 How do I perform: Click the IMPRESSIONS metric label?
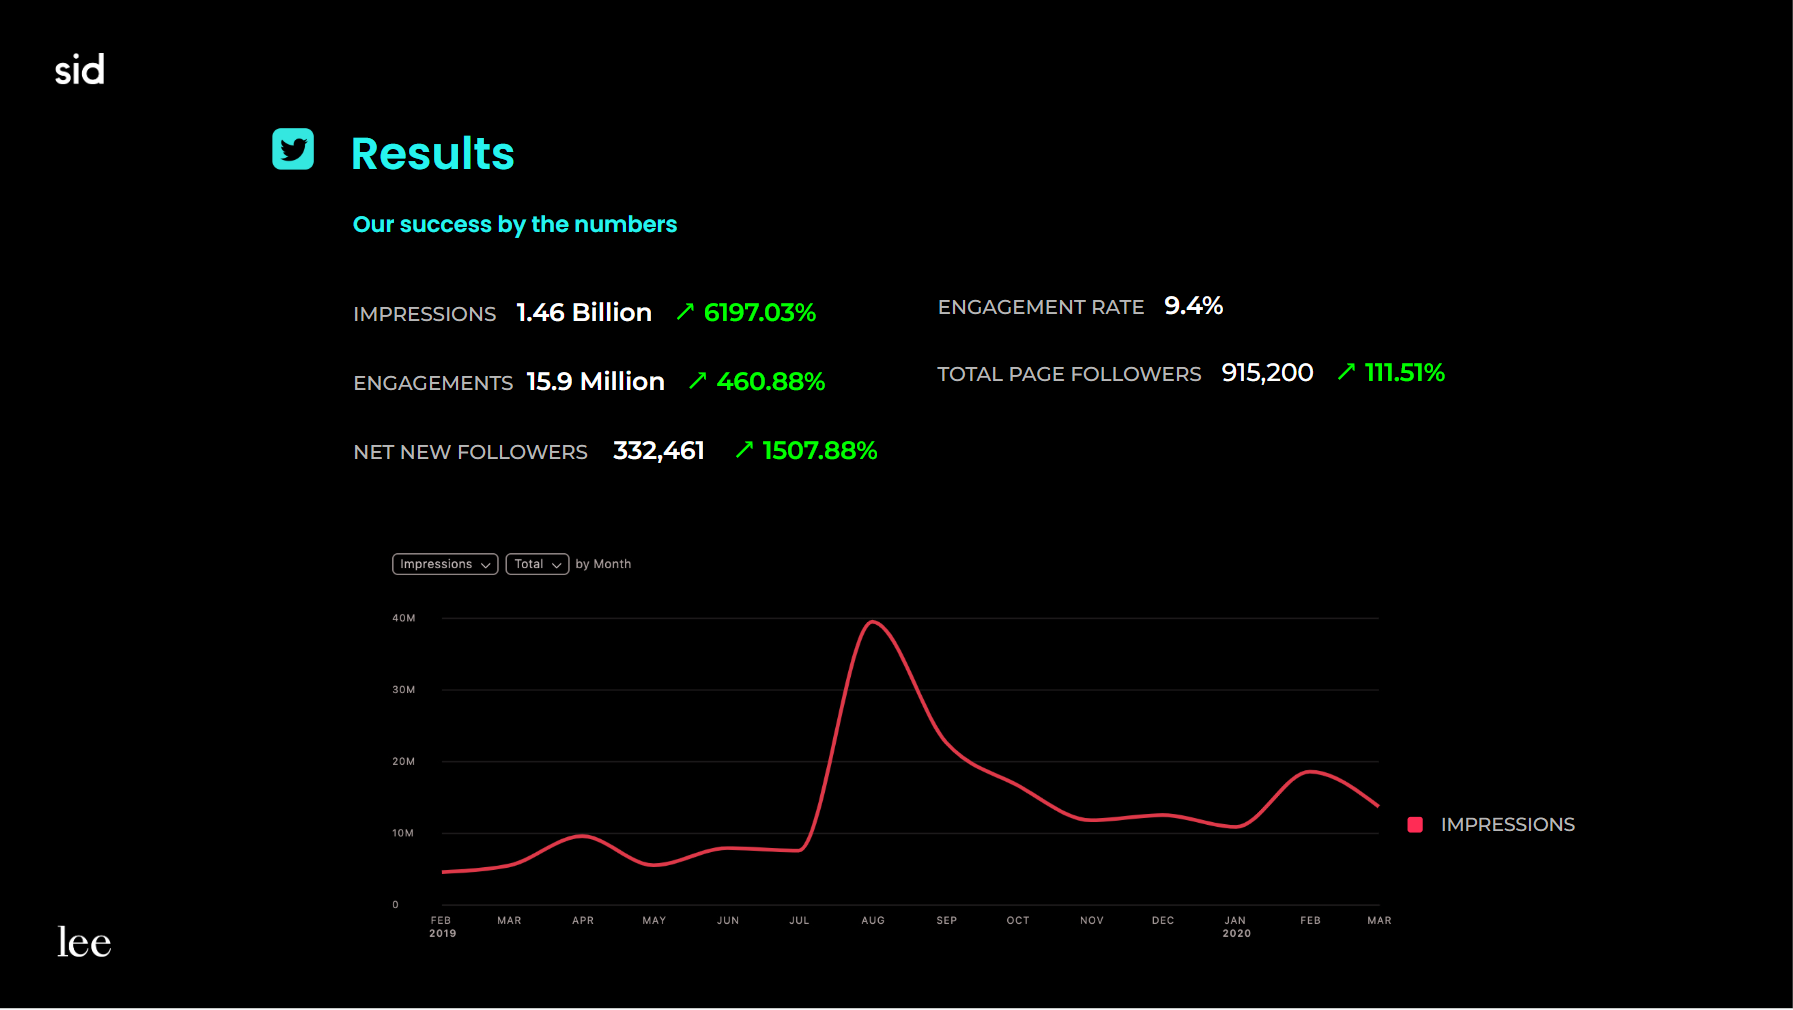[425, 314]
